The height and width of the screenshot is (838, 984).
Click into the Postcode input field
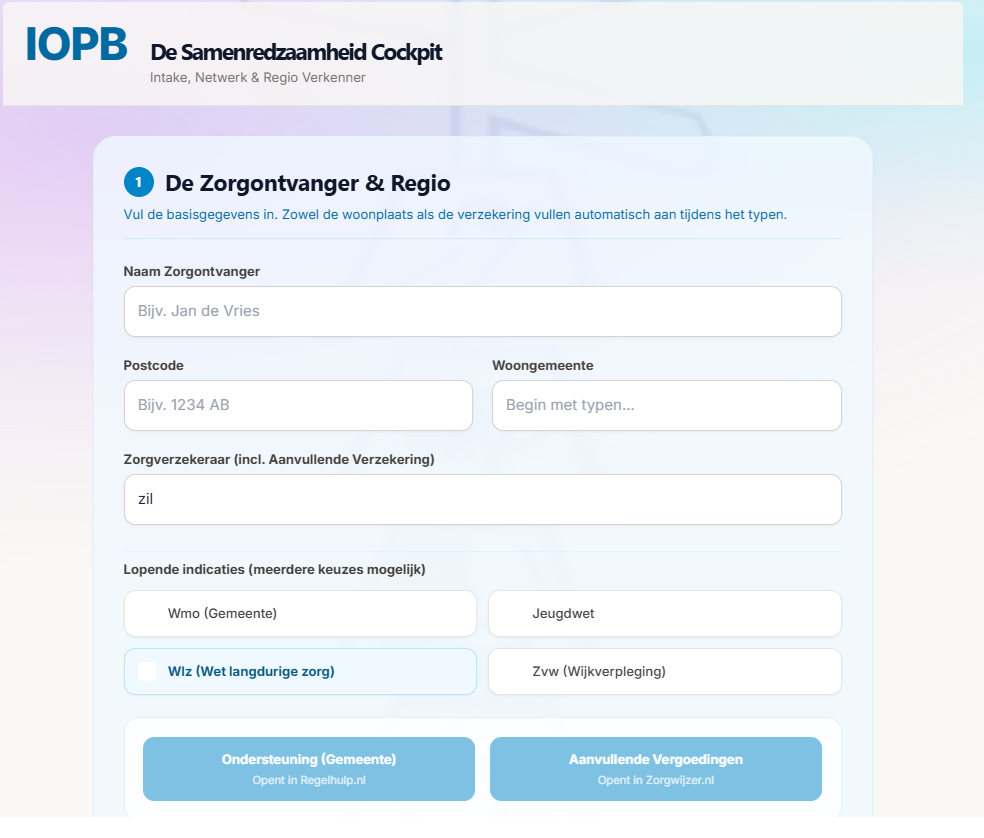click(x=298, y=406)
